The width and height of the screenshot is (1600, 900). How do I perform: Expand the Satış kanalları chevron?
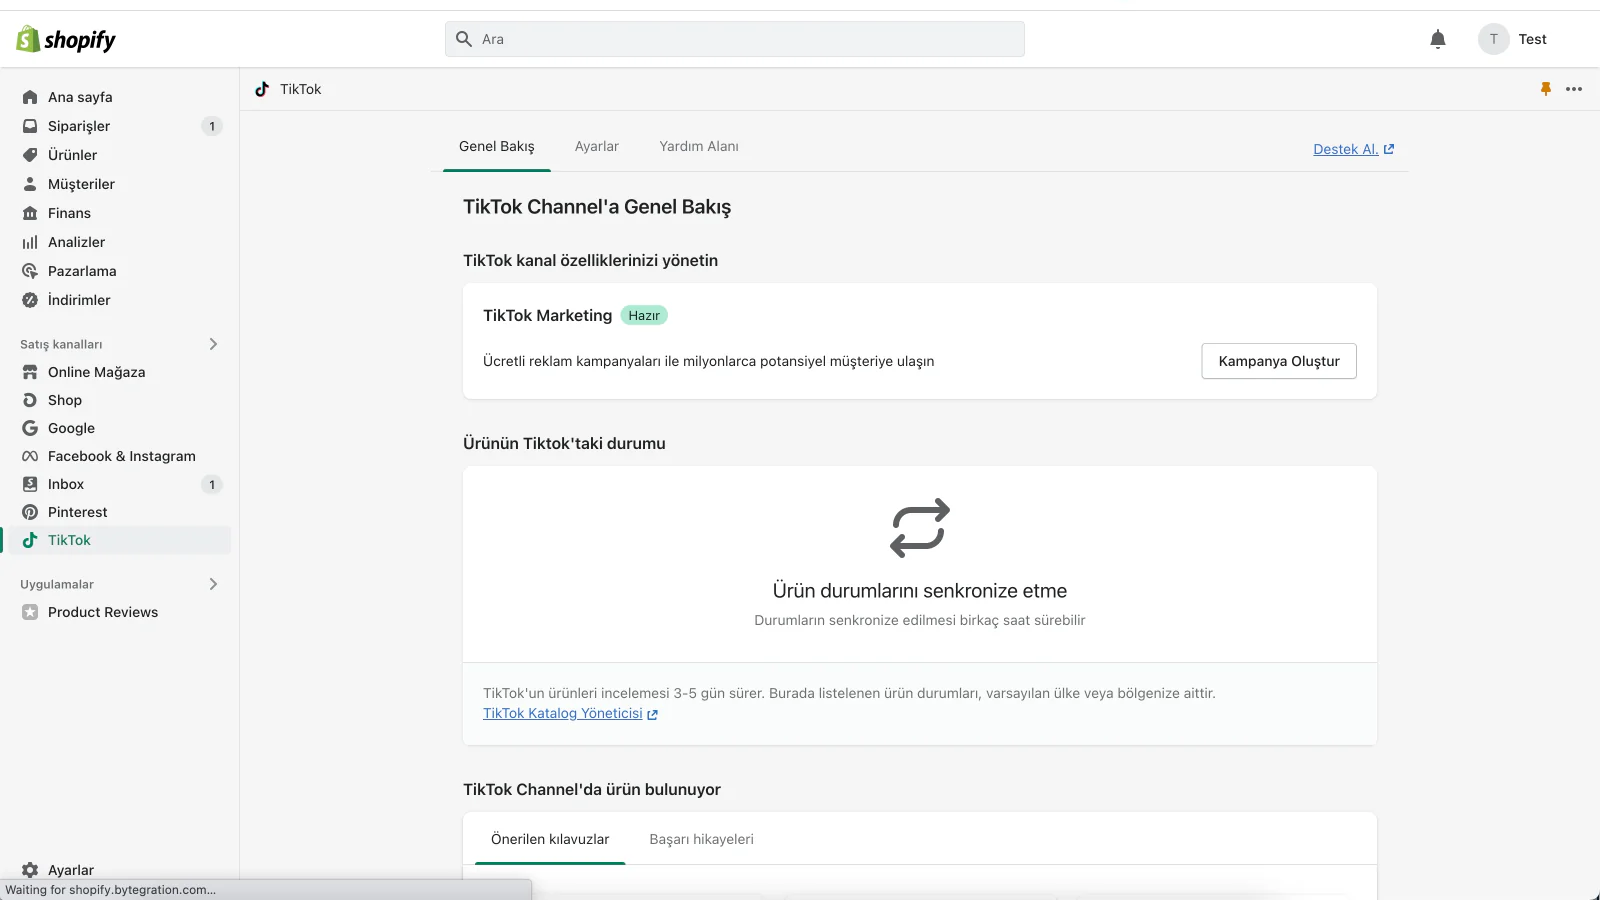(213, 344)
